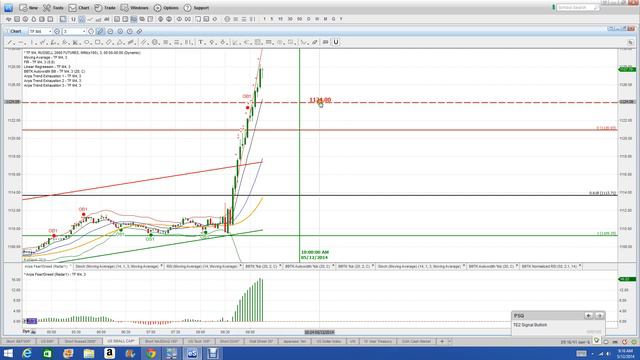Select the trend line drawing tool
Image resolution: width=640 pixels, height=360 pixels.
[10, 42]
